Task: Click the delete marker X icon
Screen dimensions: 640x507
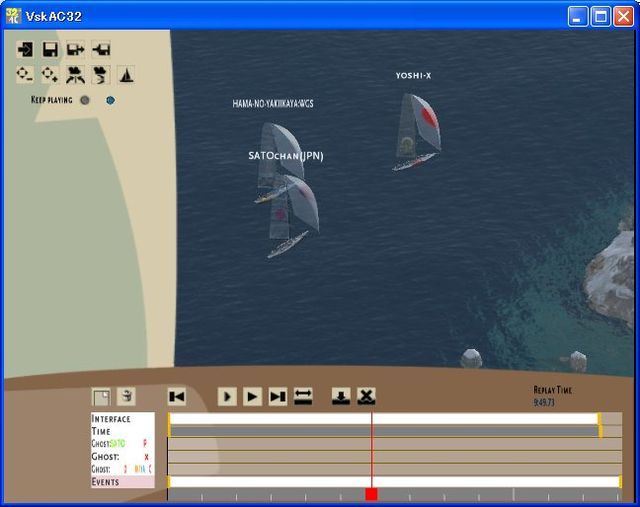Action: [x=367, y=396]
